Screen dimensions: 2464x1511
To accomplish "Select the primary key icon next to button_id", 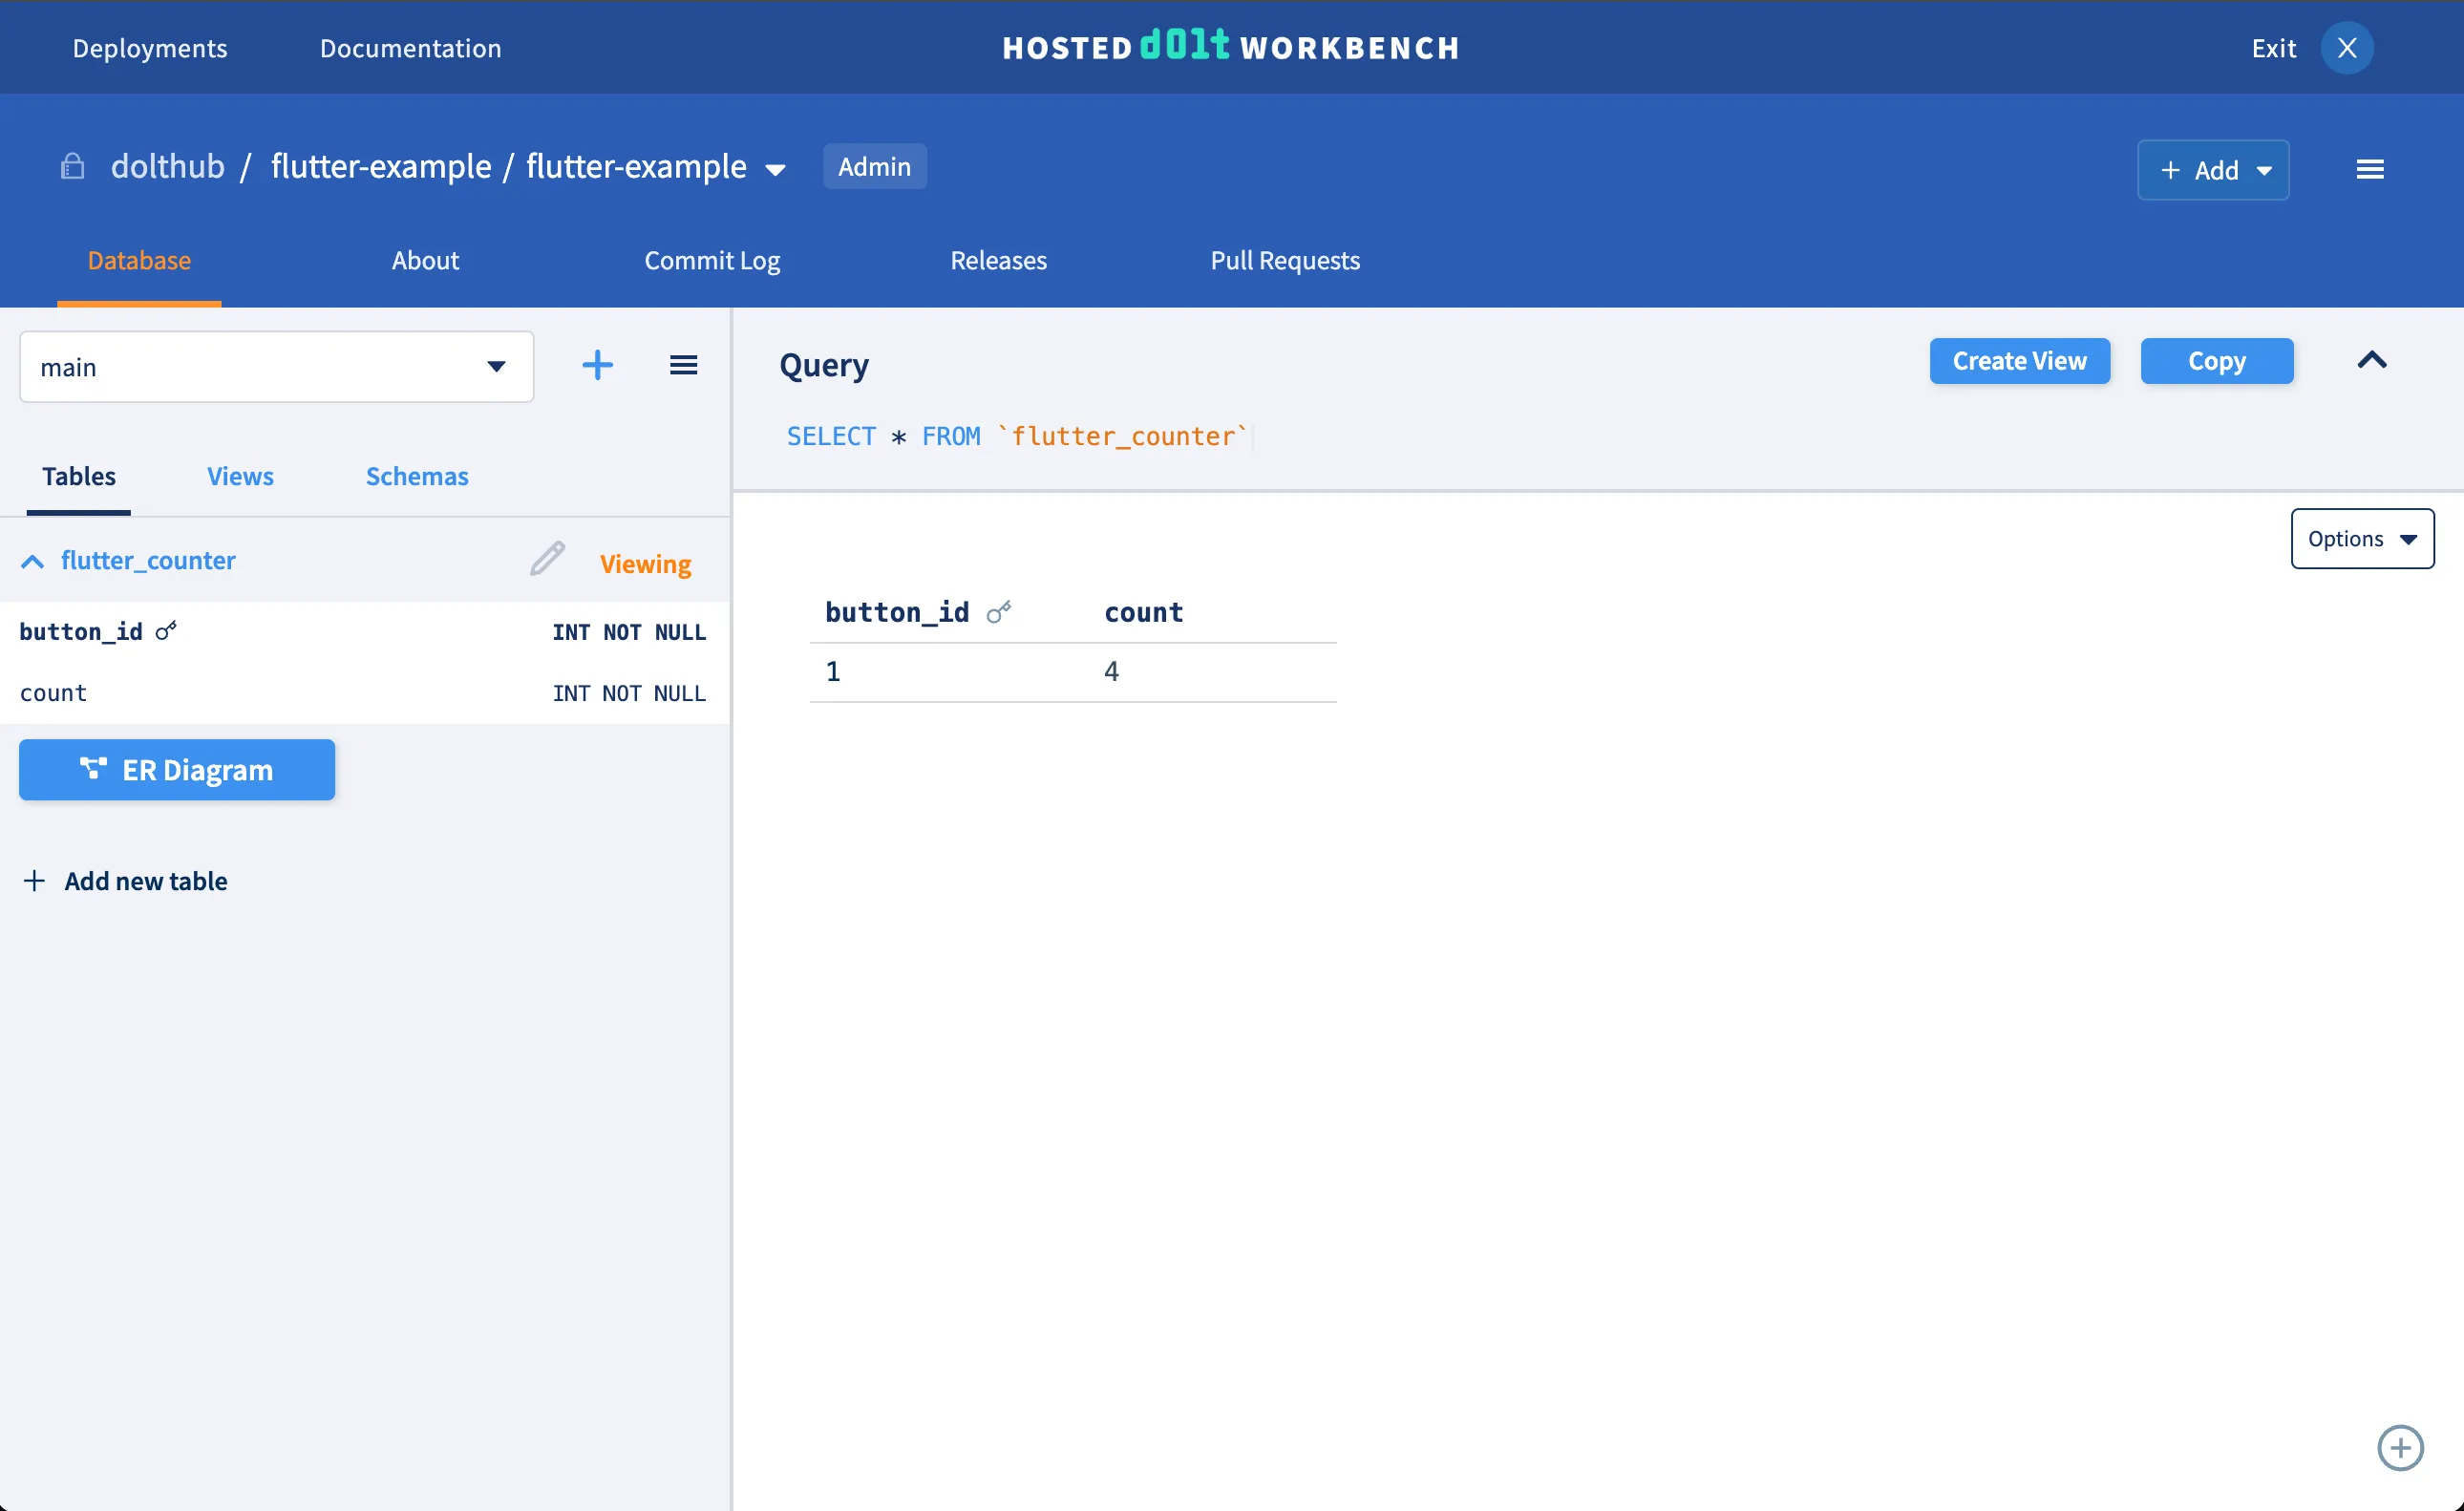I will click(166, 631).
